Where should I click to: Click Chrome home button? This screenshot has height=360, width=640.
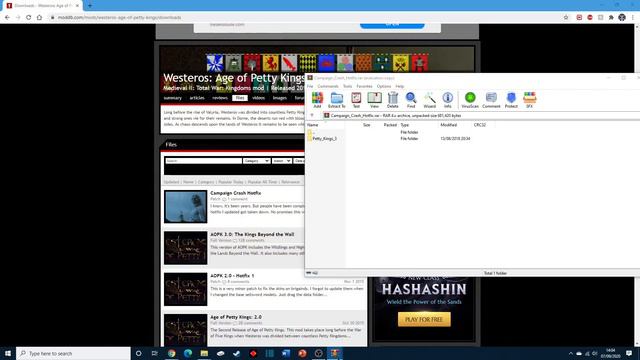click(x=39, y=18)
